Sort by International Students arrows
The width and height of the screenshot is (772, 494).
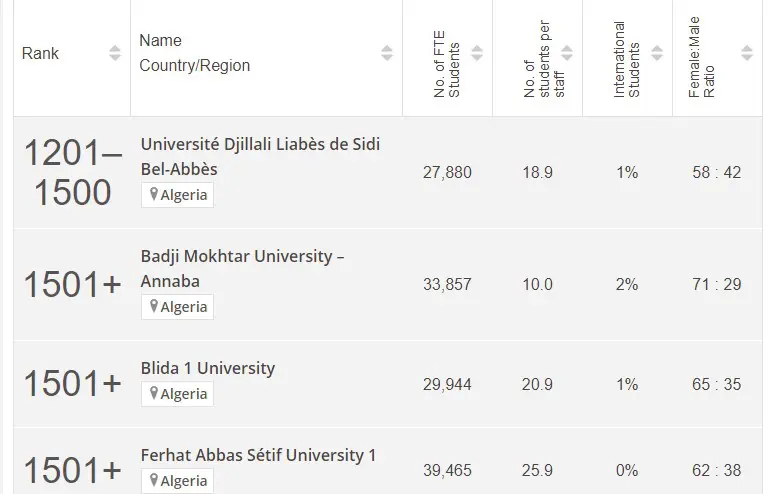[x=657, y=53]
